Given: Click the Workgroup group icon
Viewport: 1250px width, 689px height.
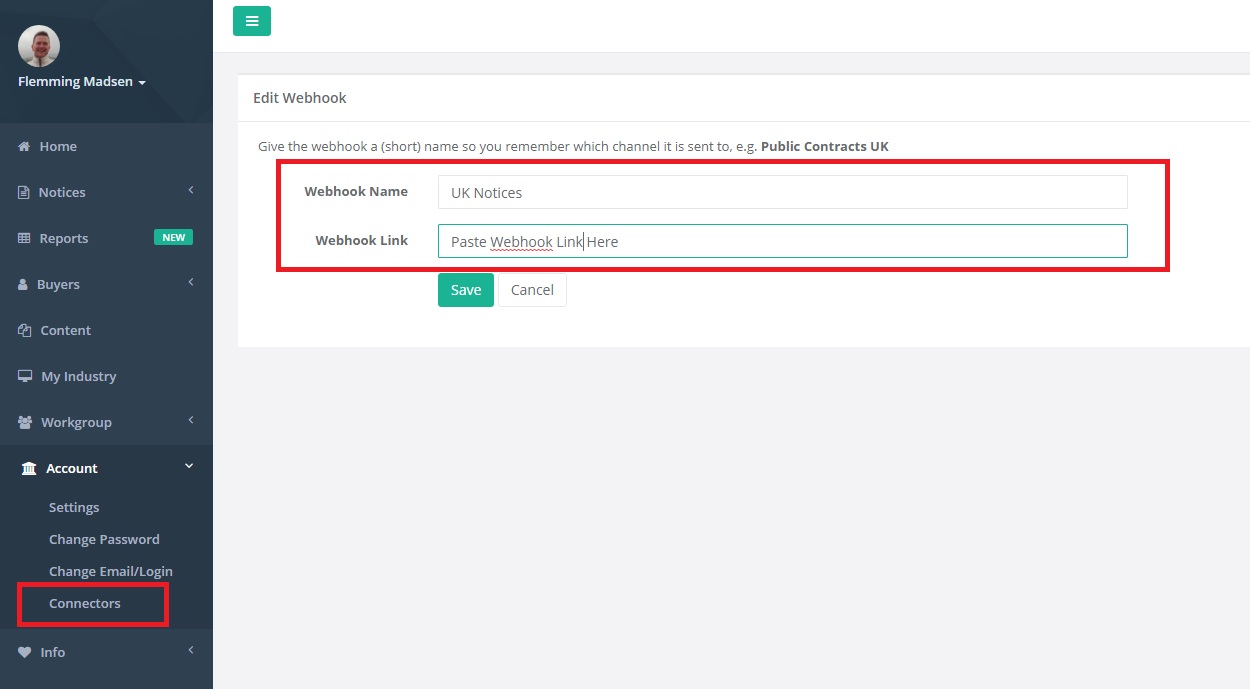Looking at the screenshot, I should [x=23, y=421].
